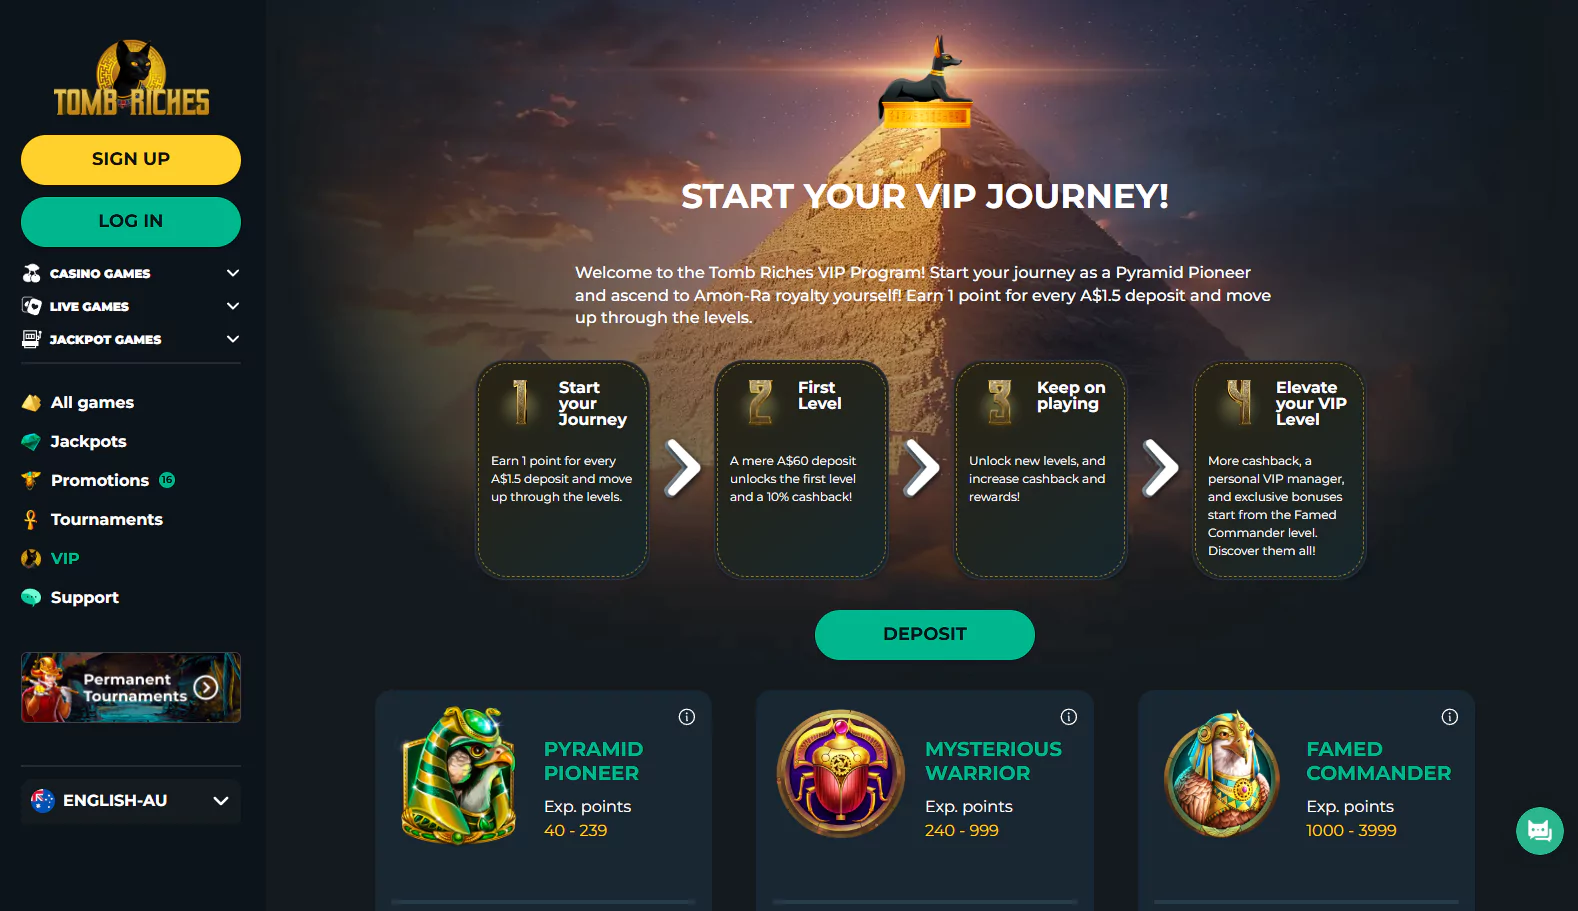1578x911 pixels.
Task: Expand the Live Games menu
Action: [233, 306]
